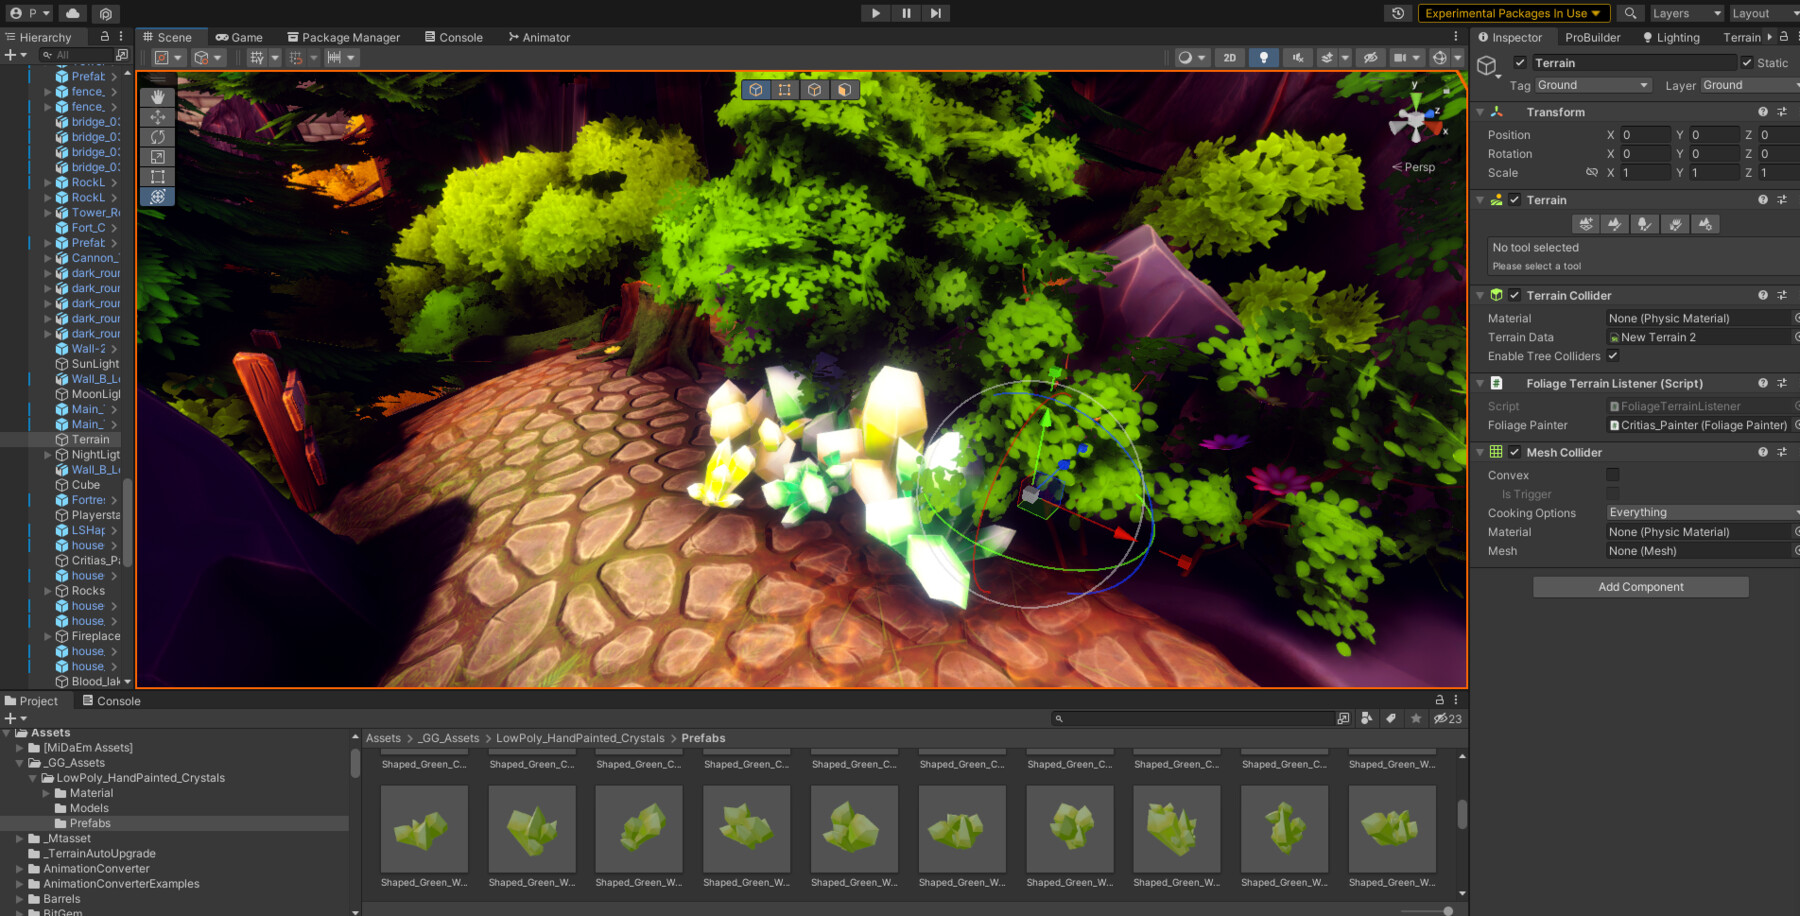This screenshot has height=916, width=1800.
Task: Select the Paint Trees terrain tool
Action: pos(1644,224)
